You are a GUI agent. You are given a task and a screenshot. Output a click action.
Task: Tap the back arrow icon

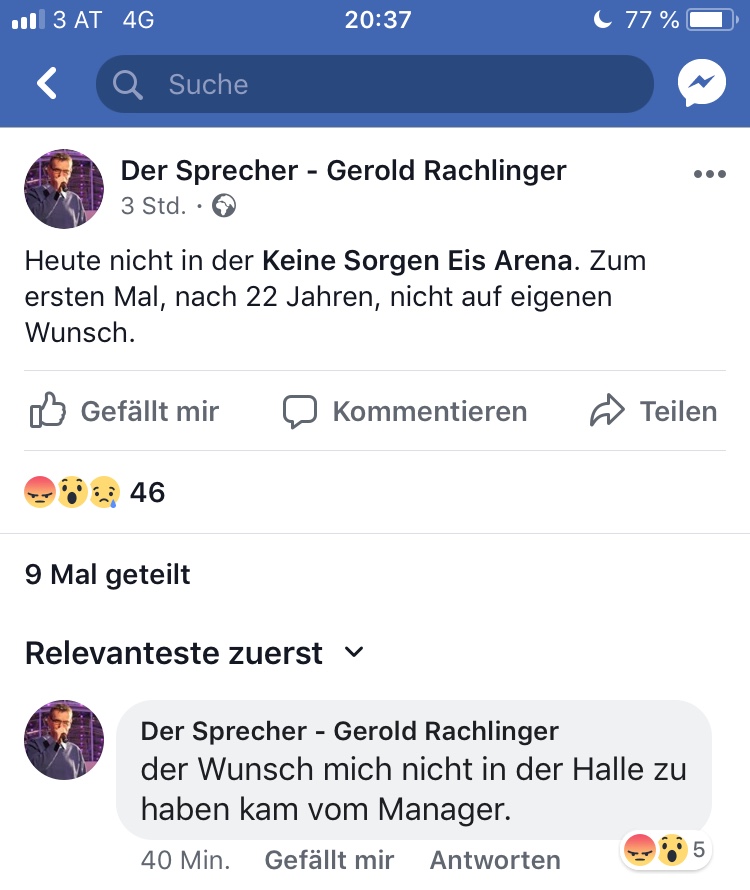coord(46,84)
